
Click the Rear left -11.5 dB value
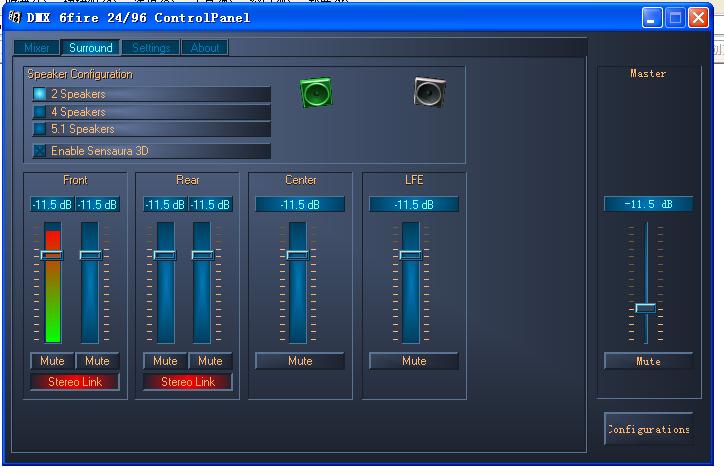click(x=165, y=204)
